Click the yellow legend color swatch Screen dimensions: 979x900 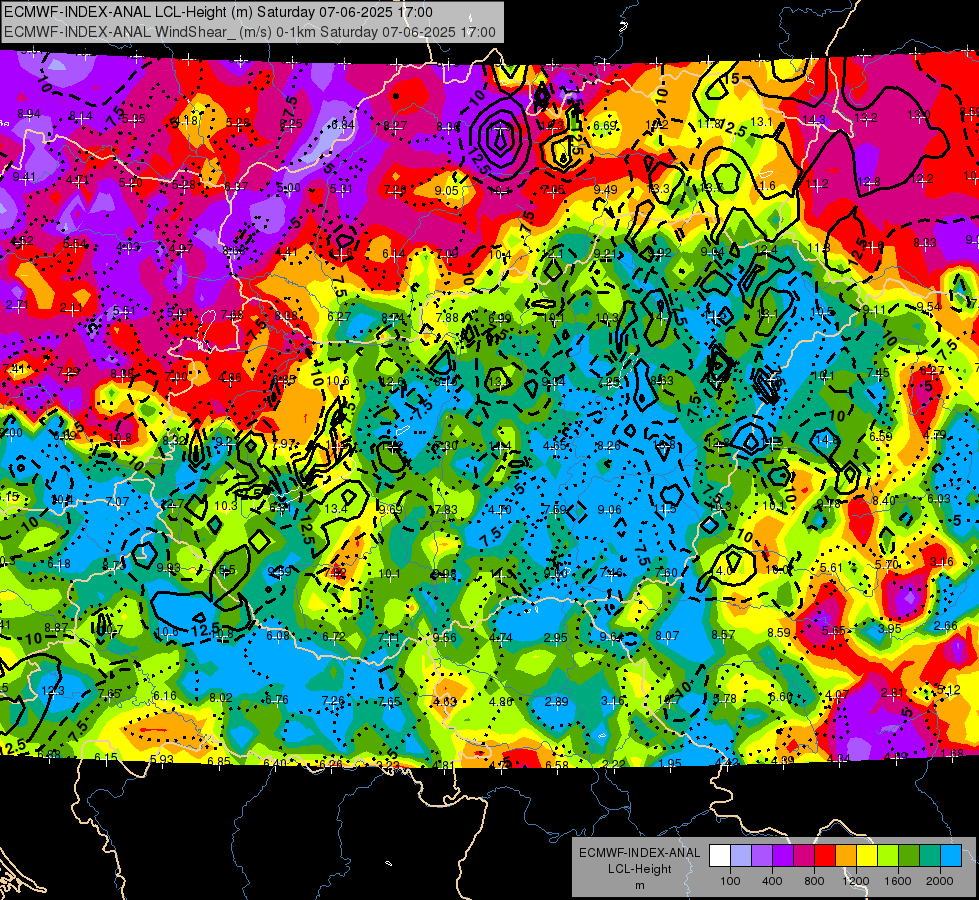click(x=867, y=856)
